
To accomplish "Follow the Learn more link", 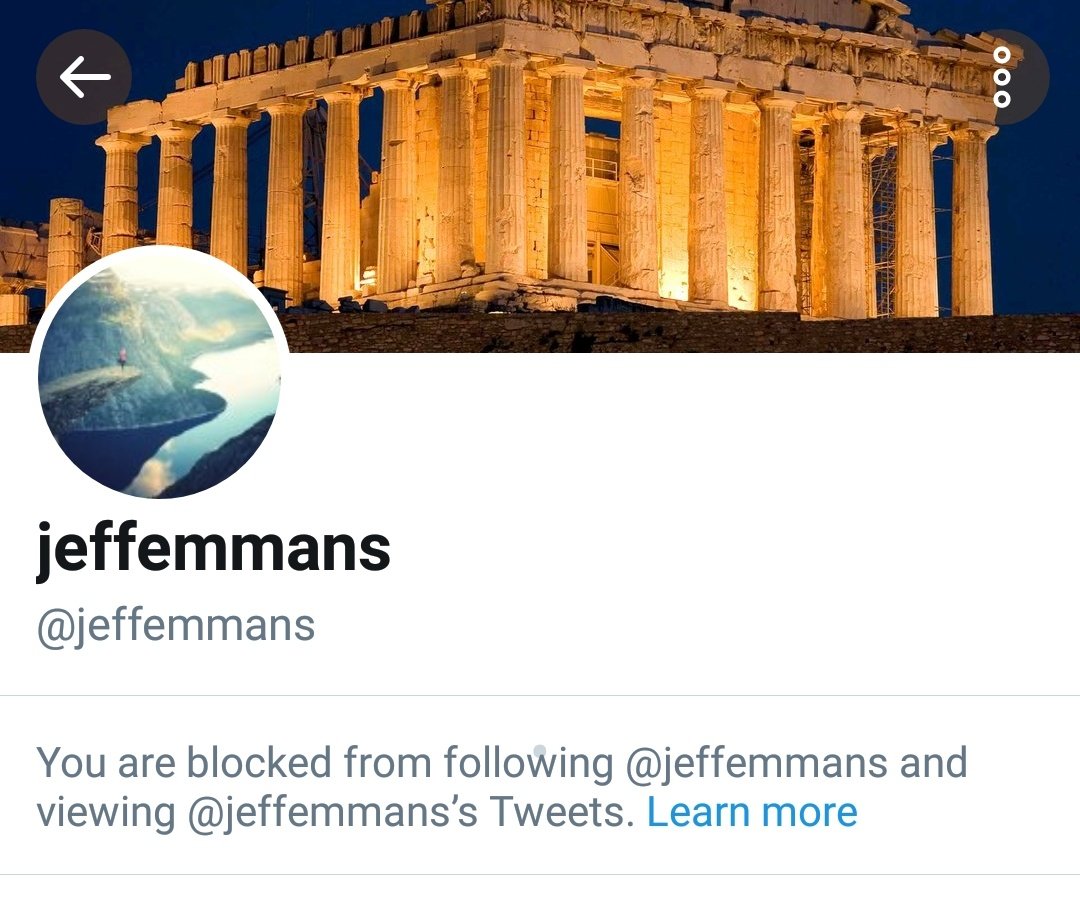I will pos(752,811).
